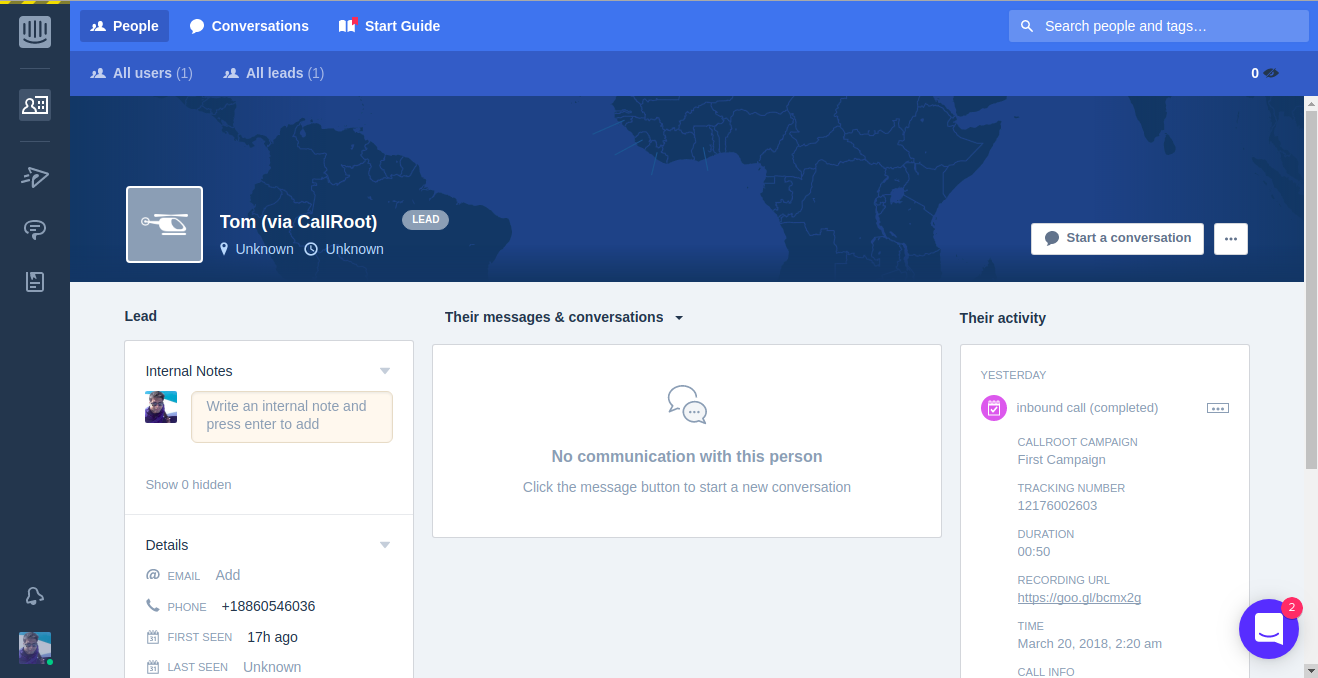Open the paper plane Messages icon in the sidebar
Image resolution: width=1318 pixels, height=678 pixels.
(35, 177)
